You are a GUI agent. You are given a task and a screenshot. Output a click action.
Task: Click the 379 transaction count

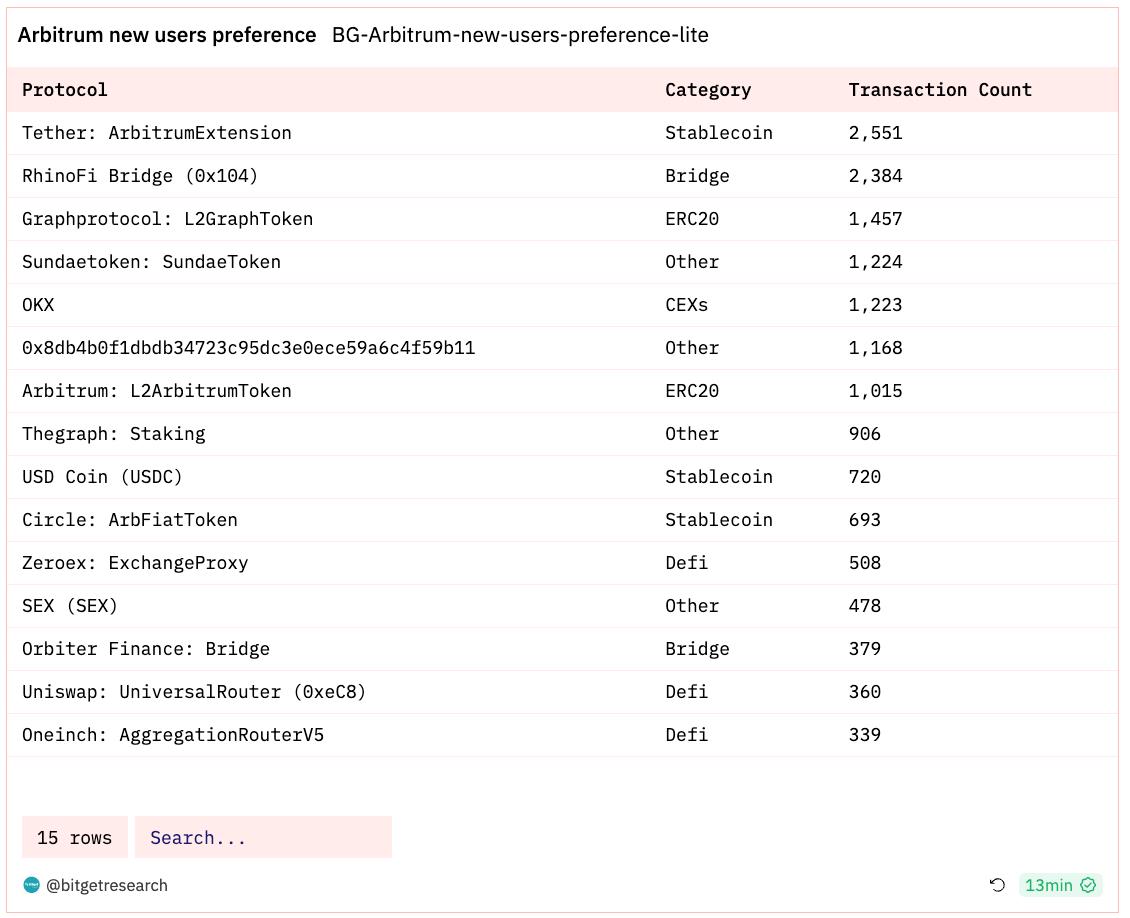(864, 649)
